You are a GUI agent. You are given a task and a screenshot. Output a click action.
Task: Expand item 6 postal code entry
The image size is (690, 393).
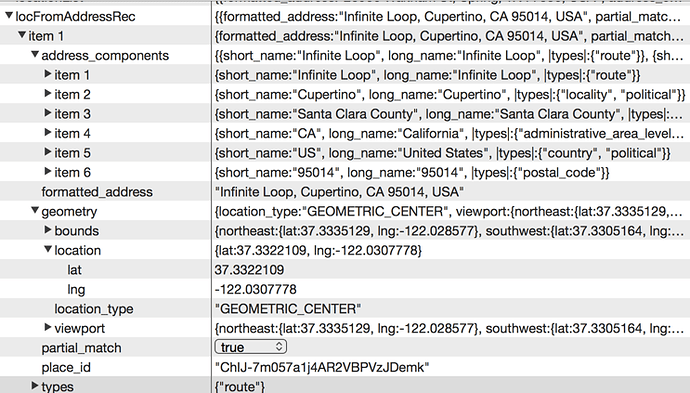(x=48, y=172)
